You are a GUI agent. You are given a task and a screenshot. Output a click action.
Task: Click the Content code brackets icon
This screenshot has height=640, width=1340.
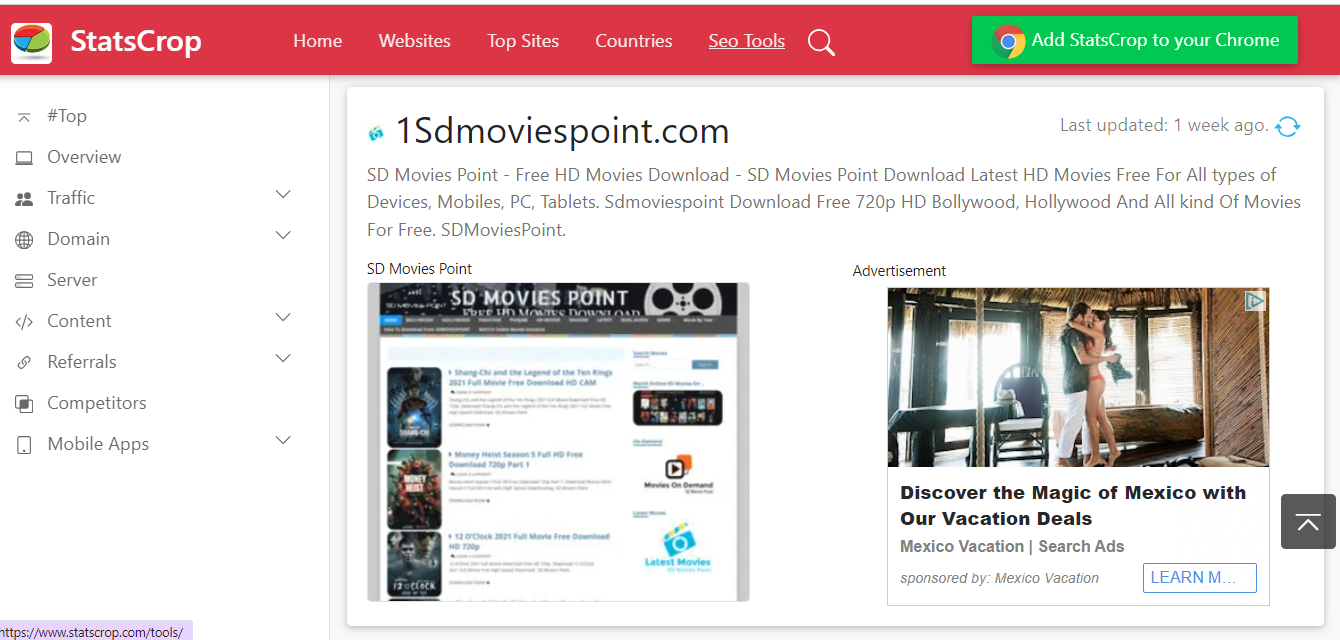coord(24,322)
